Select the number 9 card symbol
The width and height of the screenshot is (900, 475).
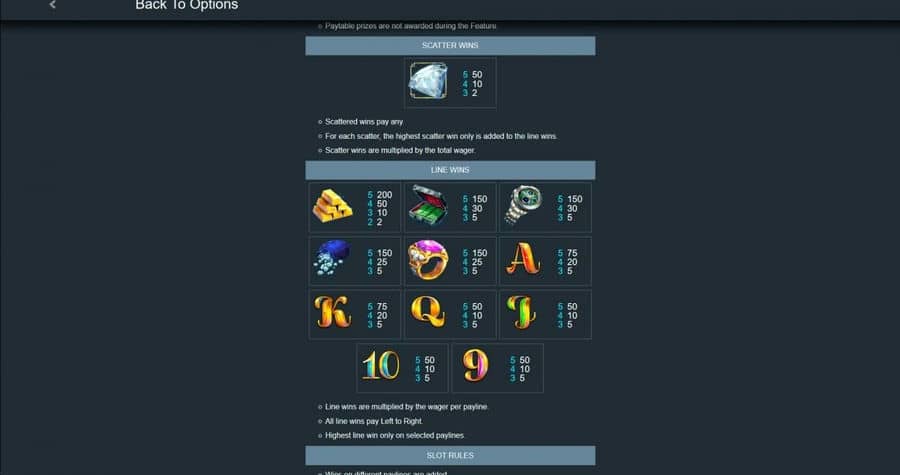(476, 365)
